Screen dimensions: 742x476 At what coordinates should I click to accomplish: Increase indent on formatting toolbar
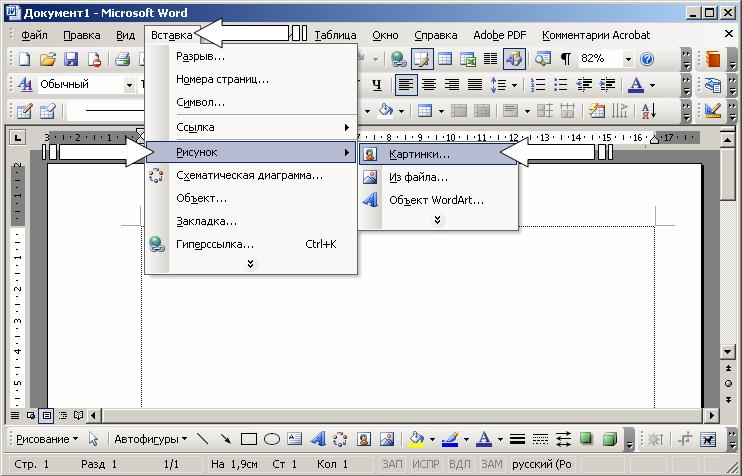coord(607,85)
